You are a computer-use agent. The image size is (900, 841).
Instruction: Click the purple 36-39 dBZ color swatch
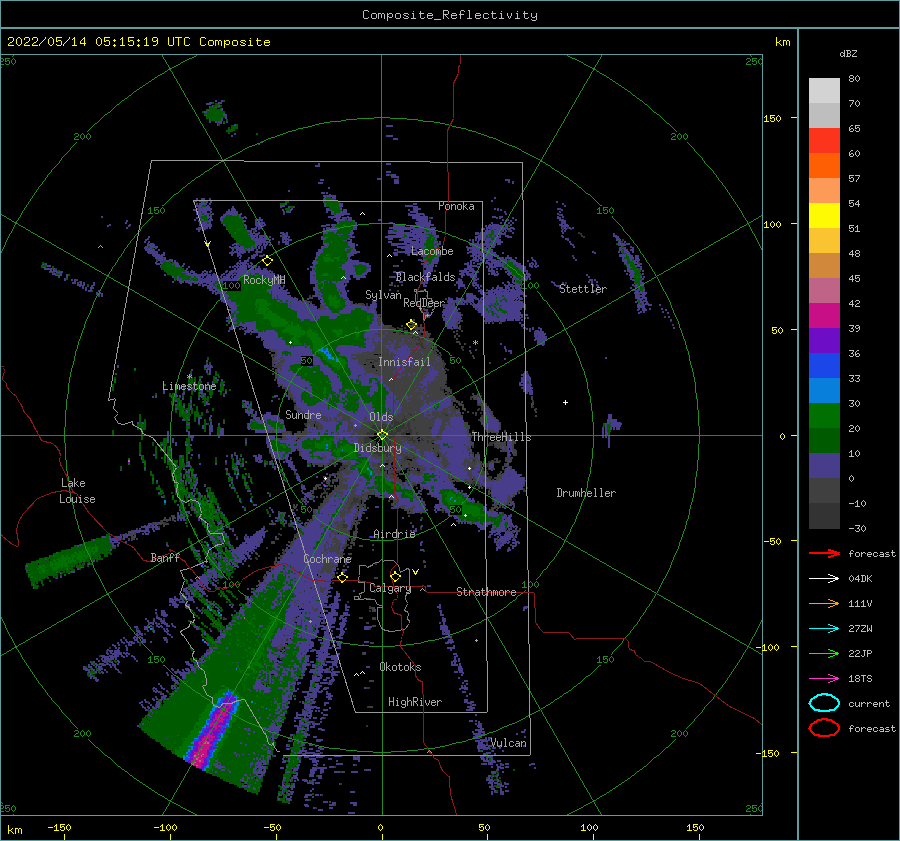tap(824, 340)
